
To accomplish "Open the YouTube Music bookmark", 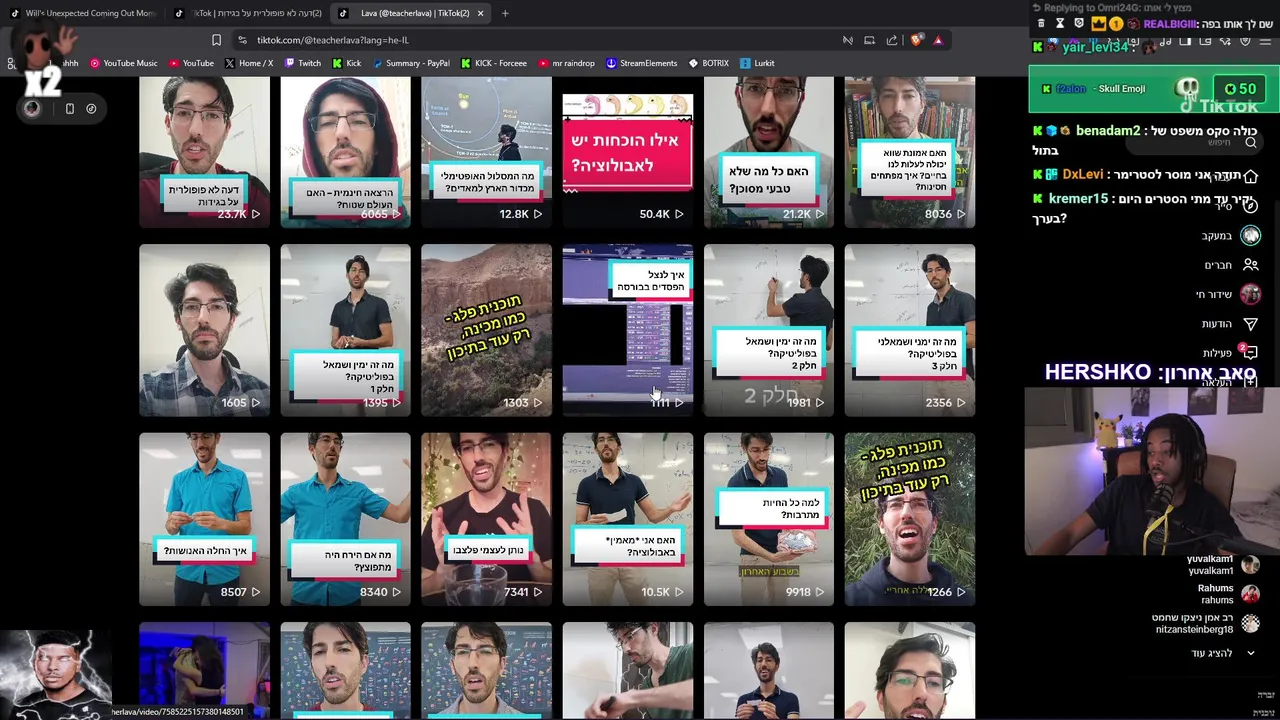I will click(124, 63).
